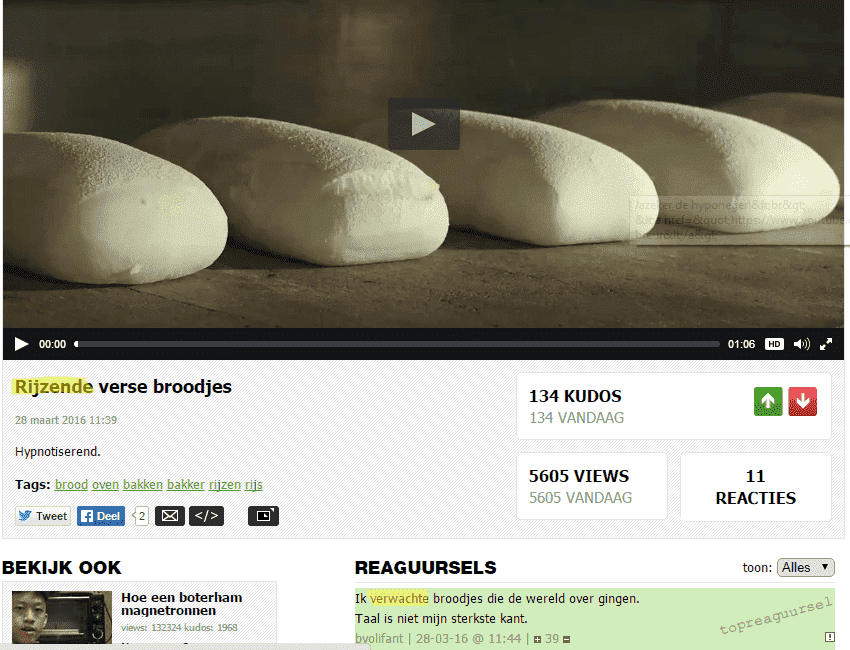Viewport: 850px width, 650px height.
Task: Share the video via Tweet button
Action: 42,516
